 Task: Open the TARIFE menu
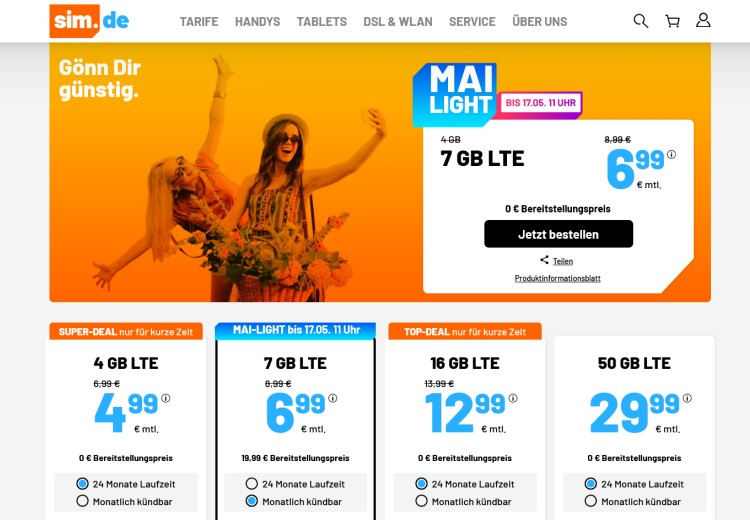[x=199, y=22]
